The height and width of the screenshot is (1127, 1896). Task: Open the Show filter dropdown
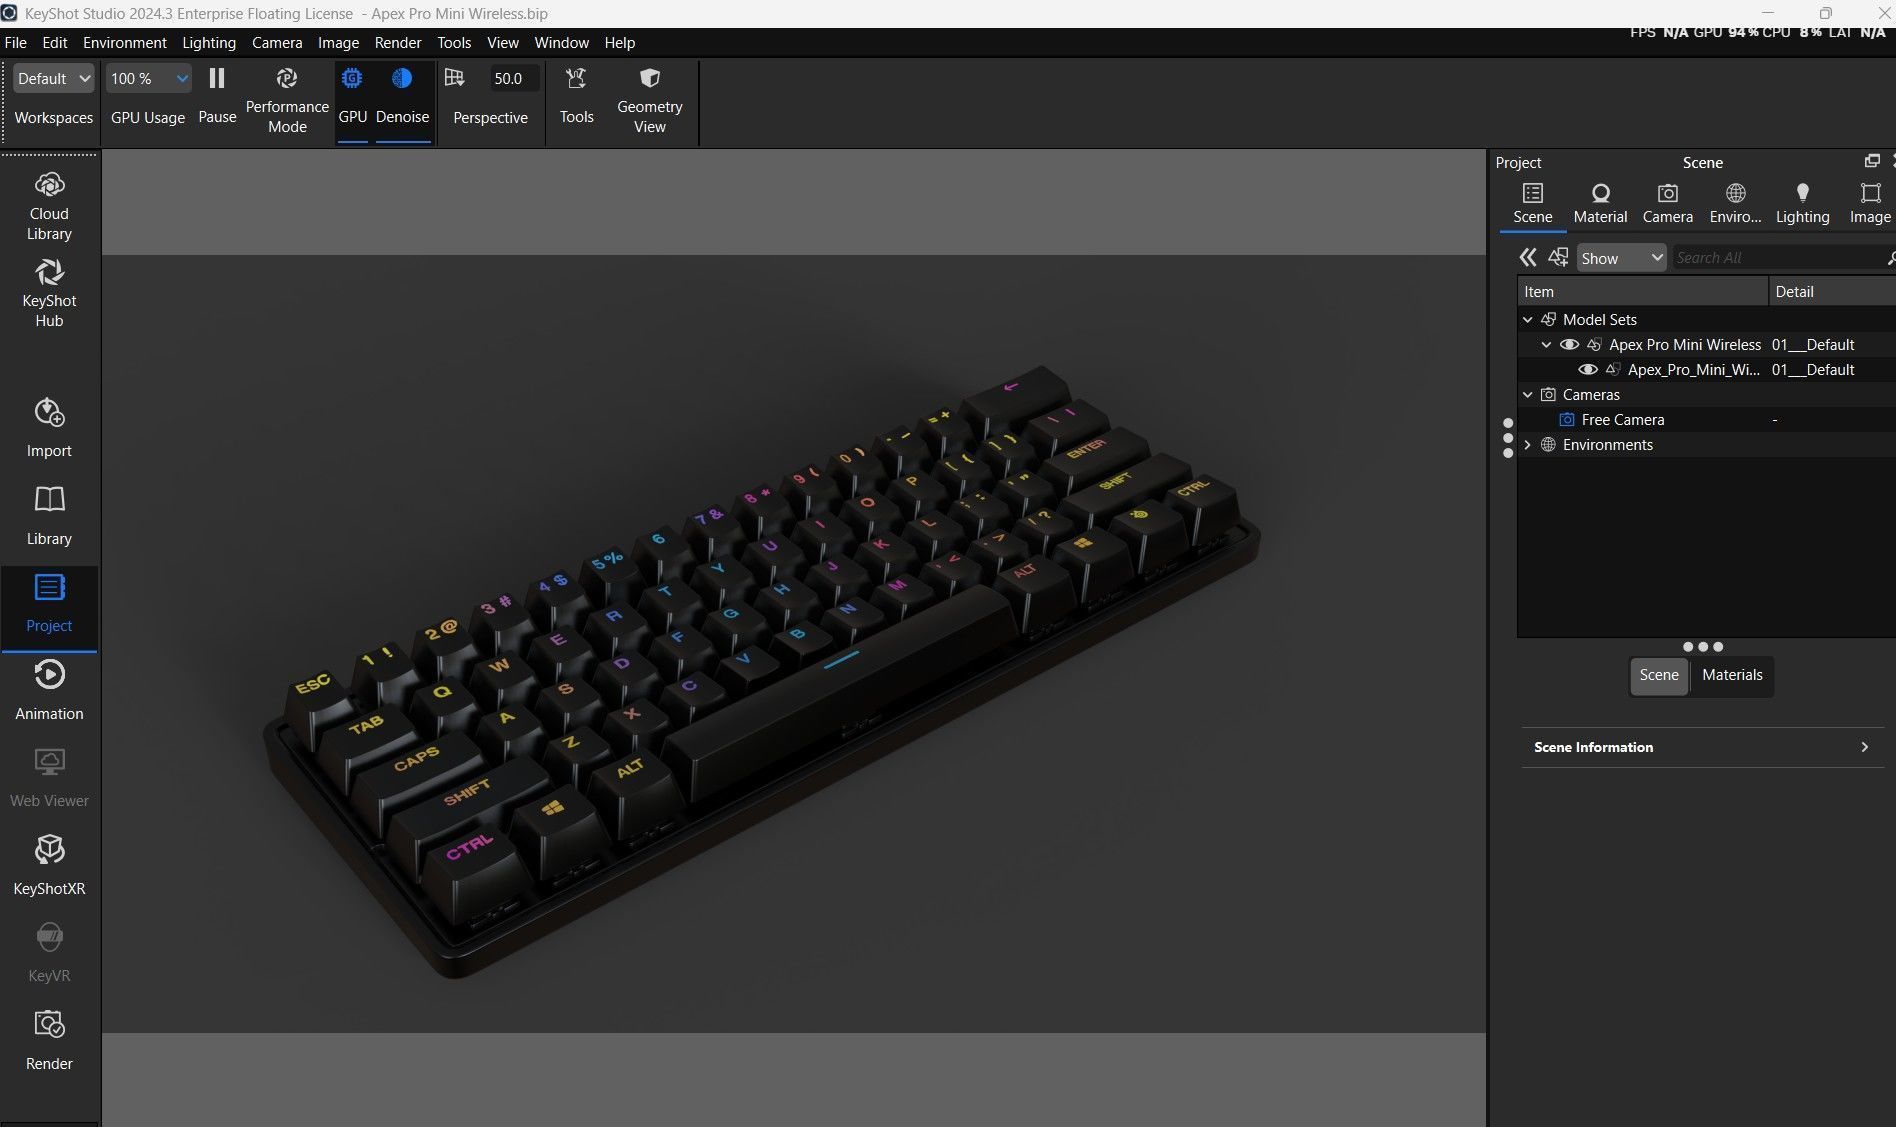1621,258
